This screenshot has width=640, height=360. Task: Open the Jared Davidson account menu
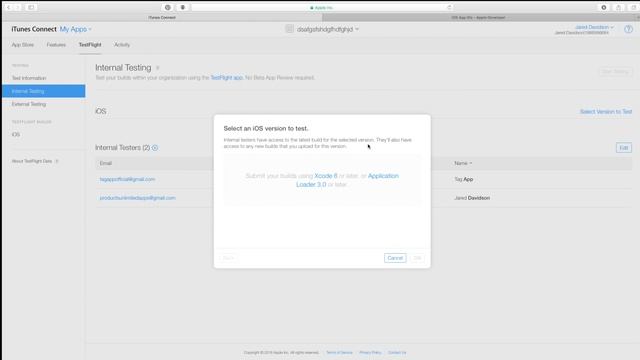(594, 27)
